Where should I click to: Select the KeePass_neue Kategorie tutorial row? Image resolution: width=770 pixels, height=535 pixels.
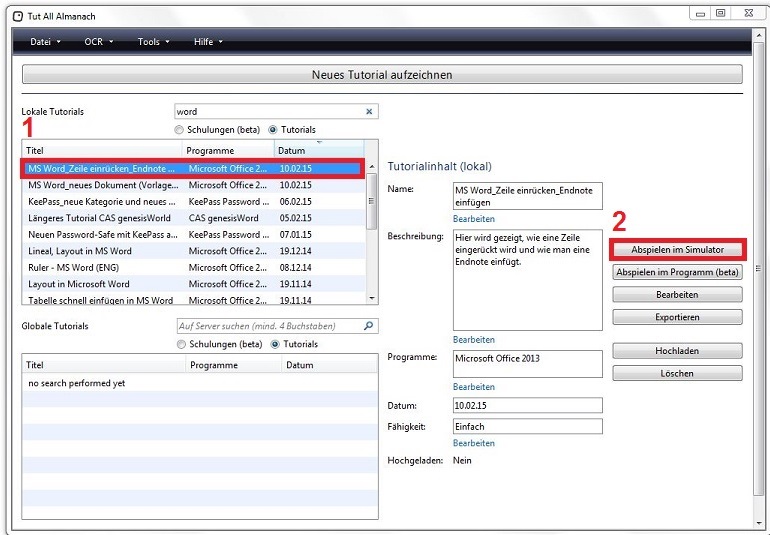(x=100, y=201)
